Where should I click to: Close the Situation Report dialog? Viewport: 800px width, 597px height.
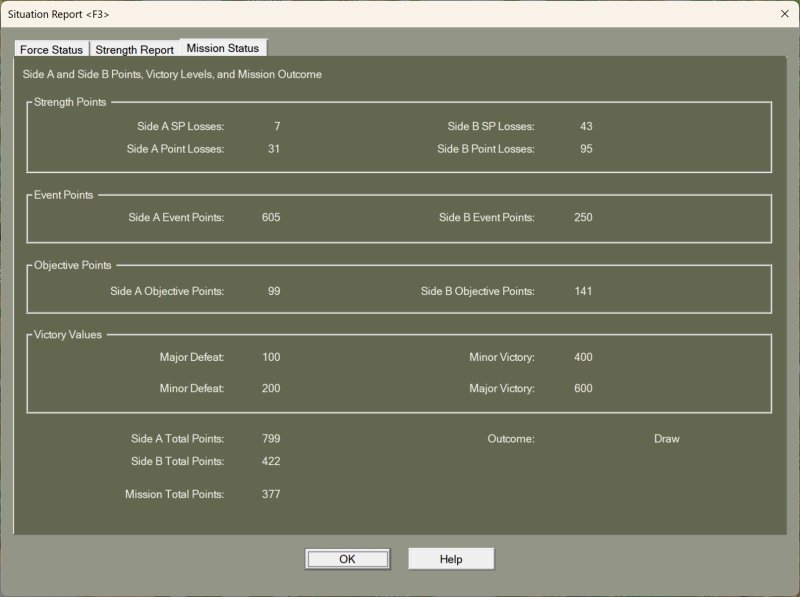click(783, 14)
